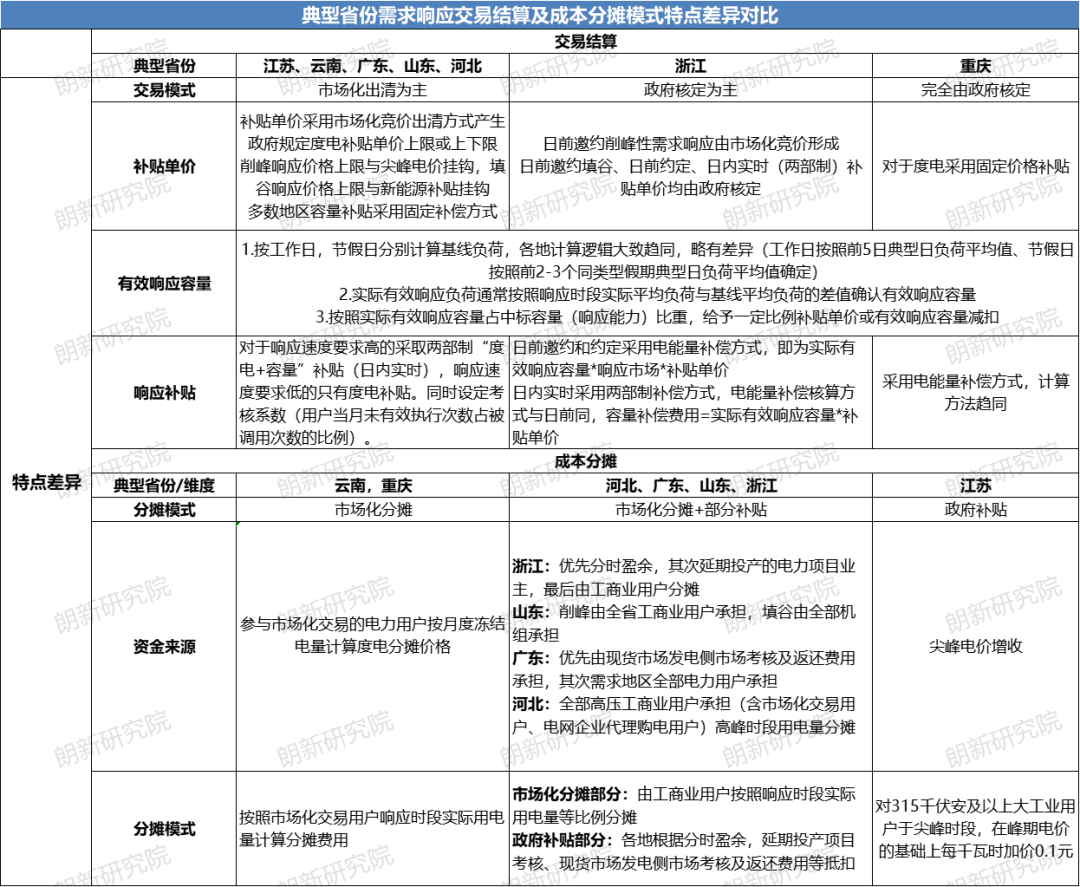Select the 交易模式 row header cell

164,90
